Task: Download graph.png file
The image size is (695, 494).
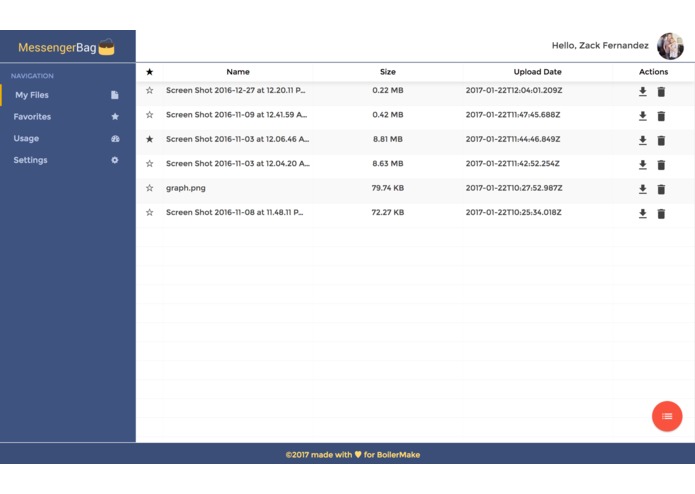Action: (x=642, y=189)
